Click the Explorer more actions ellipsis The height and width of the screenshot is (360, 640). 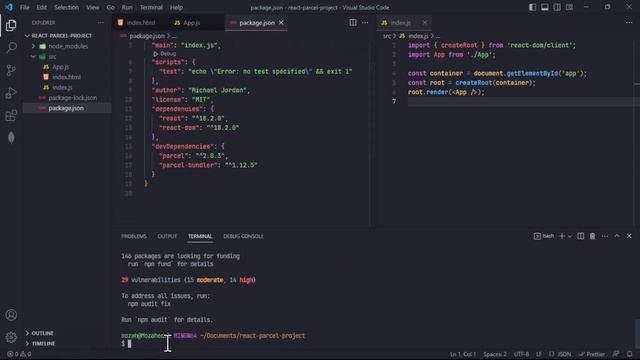coord(100,23)
